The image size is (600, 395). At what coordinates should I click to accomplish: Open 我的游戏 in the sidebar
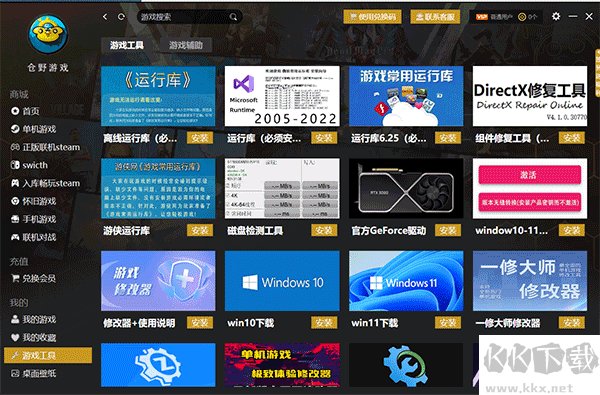(33, 319)
